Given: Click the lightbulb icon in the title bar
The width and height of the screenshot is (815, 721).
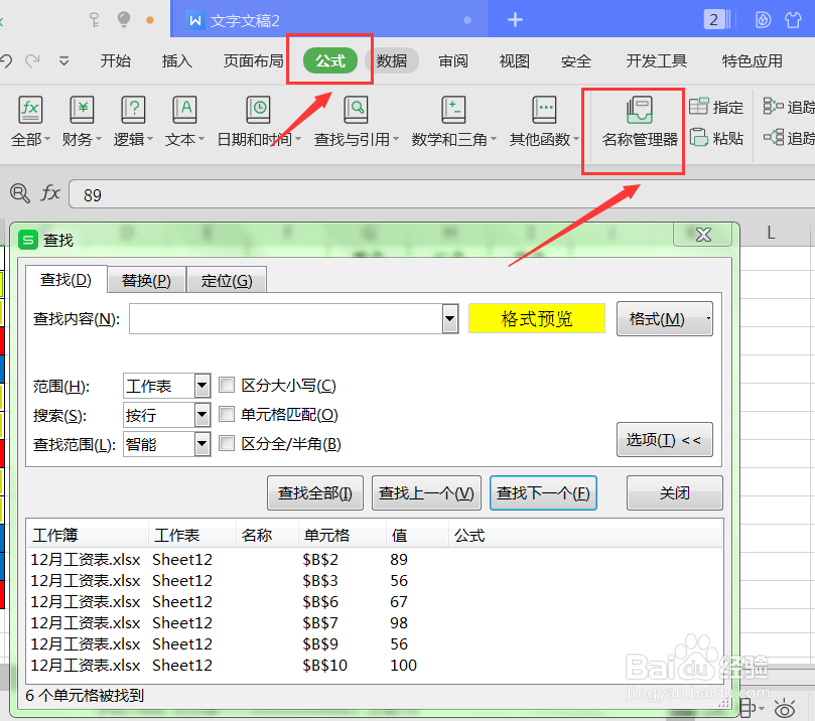Looking at the screenshot, I should [124, 19].
